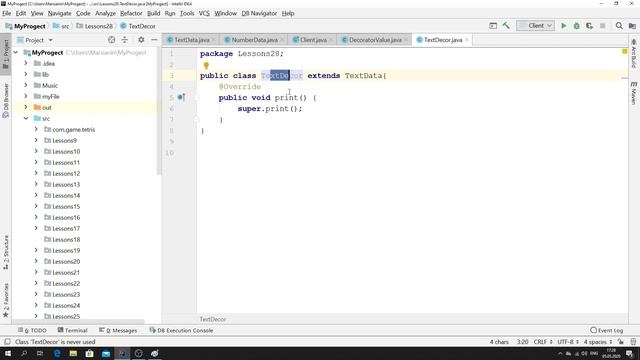Open the DB Execution Console
Image resolution: width=640 pixels, height=360 pixels.
tap(181, 330)
